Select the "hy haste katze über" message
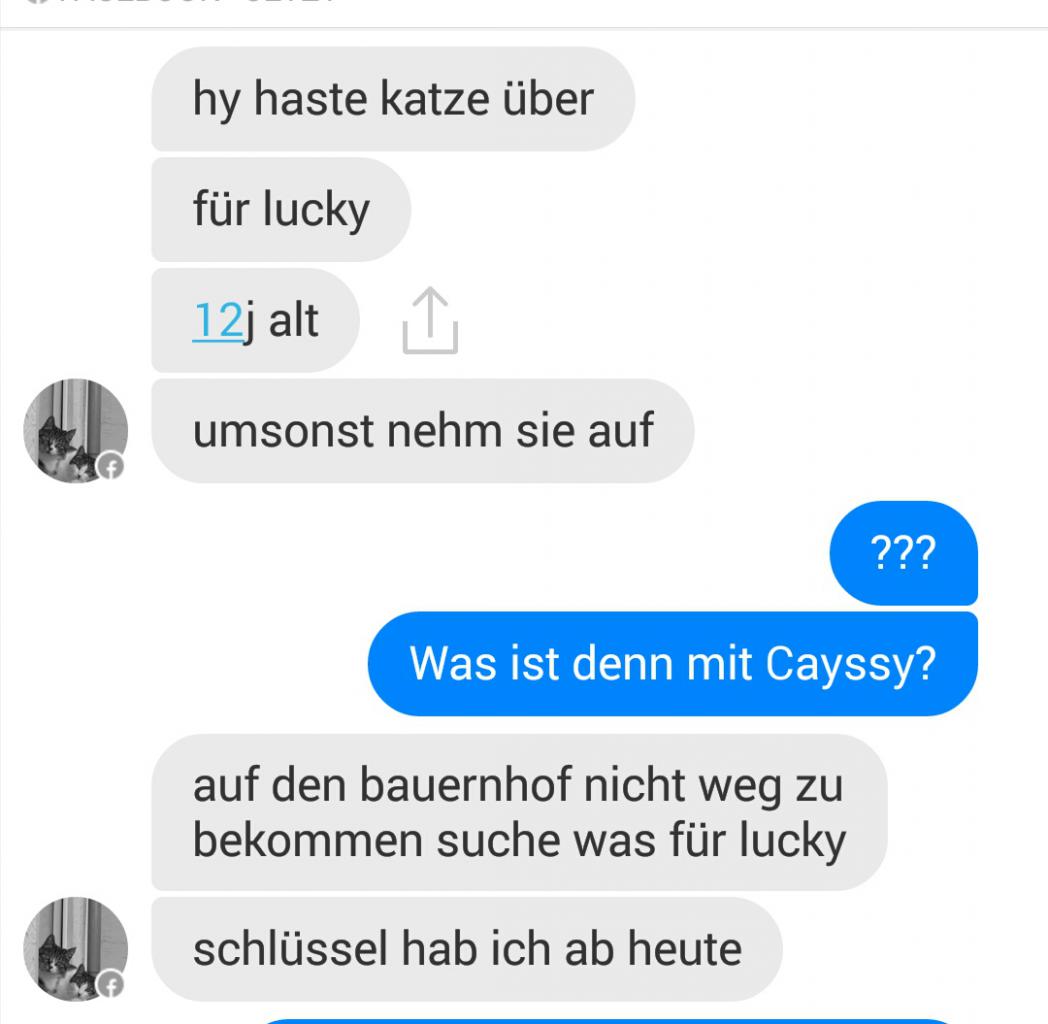Viewport: 1048px width, 1024px height. [x=393, y=99]
